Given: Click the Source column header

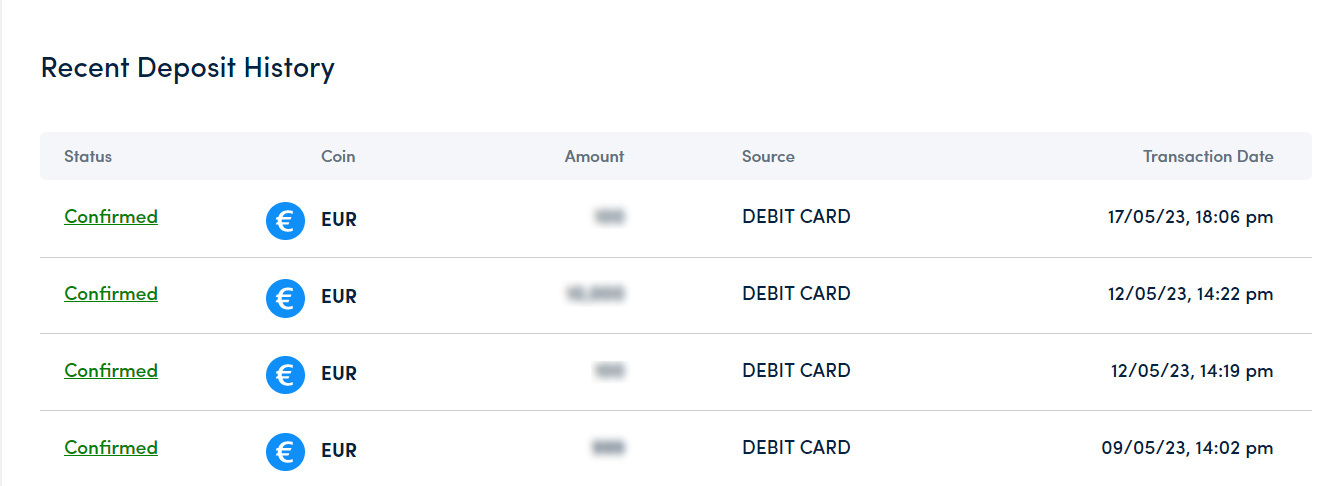Looking at the screenshot, I should point(768,156).
